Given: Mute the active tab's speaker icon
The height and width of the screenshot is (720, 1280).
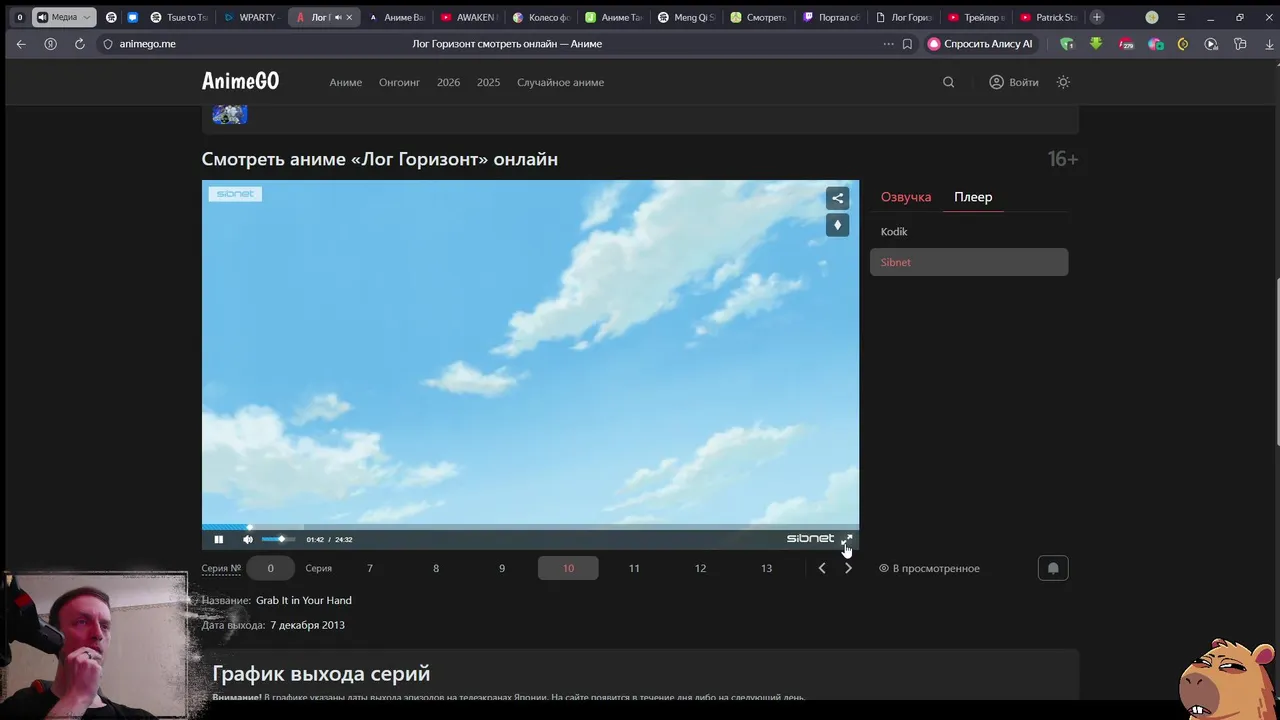Looking at the screenshot, I should 337,17.
